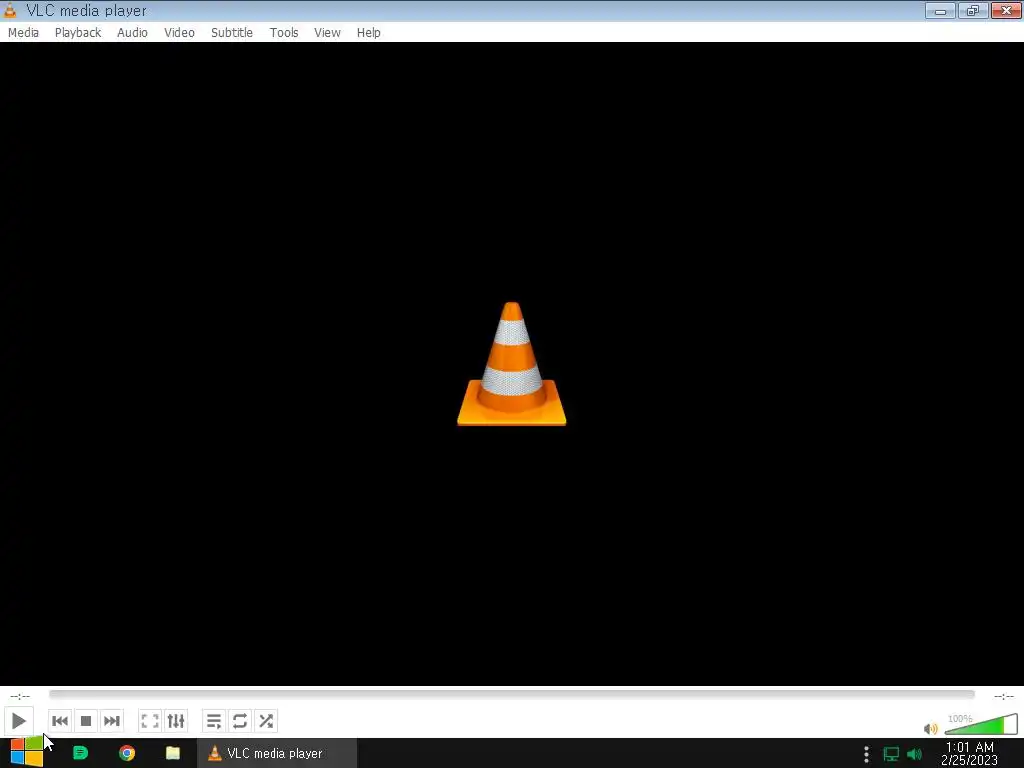Click the VLC cone in video area
The height and width of the screenshot is (768, 1024).
(511, 364)
